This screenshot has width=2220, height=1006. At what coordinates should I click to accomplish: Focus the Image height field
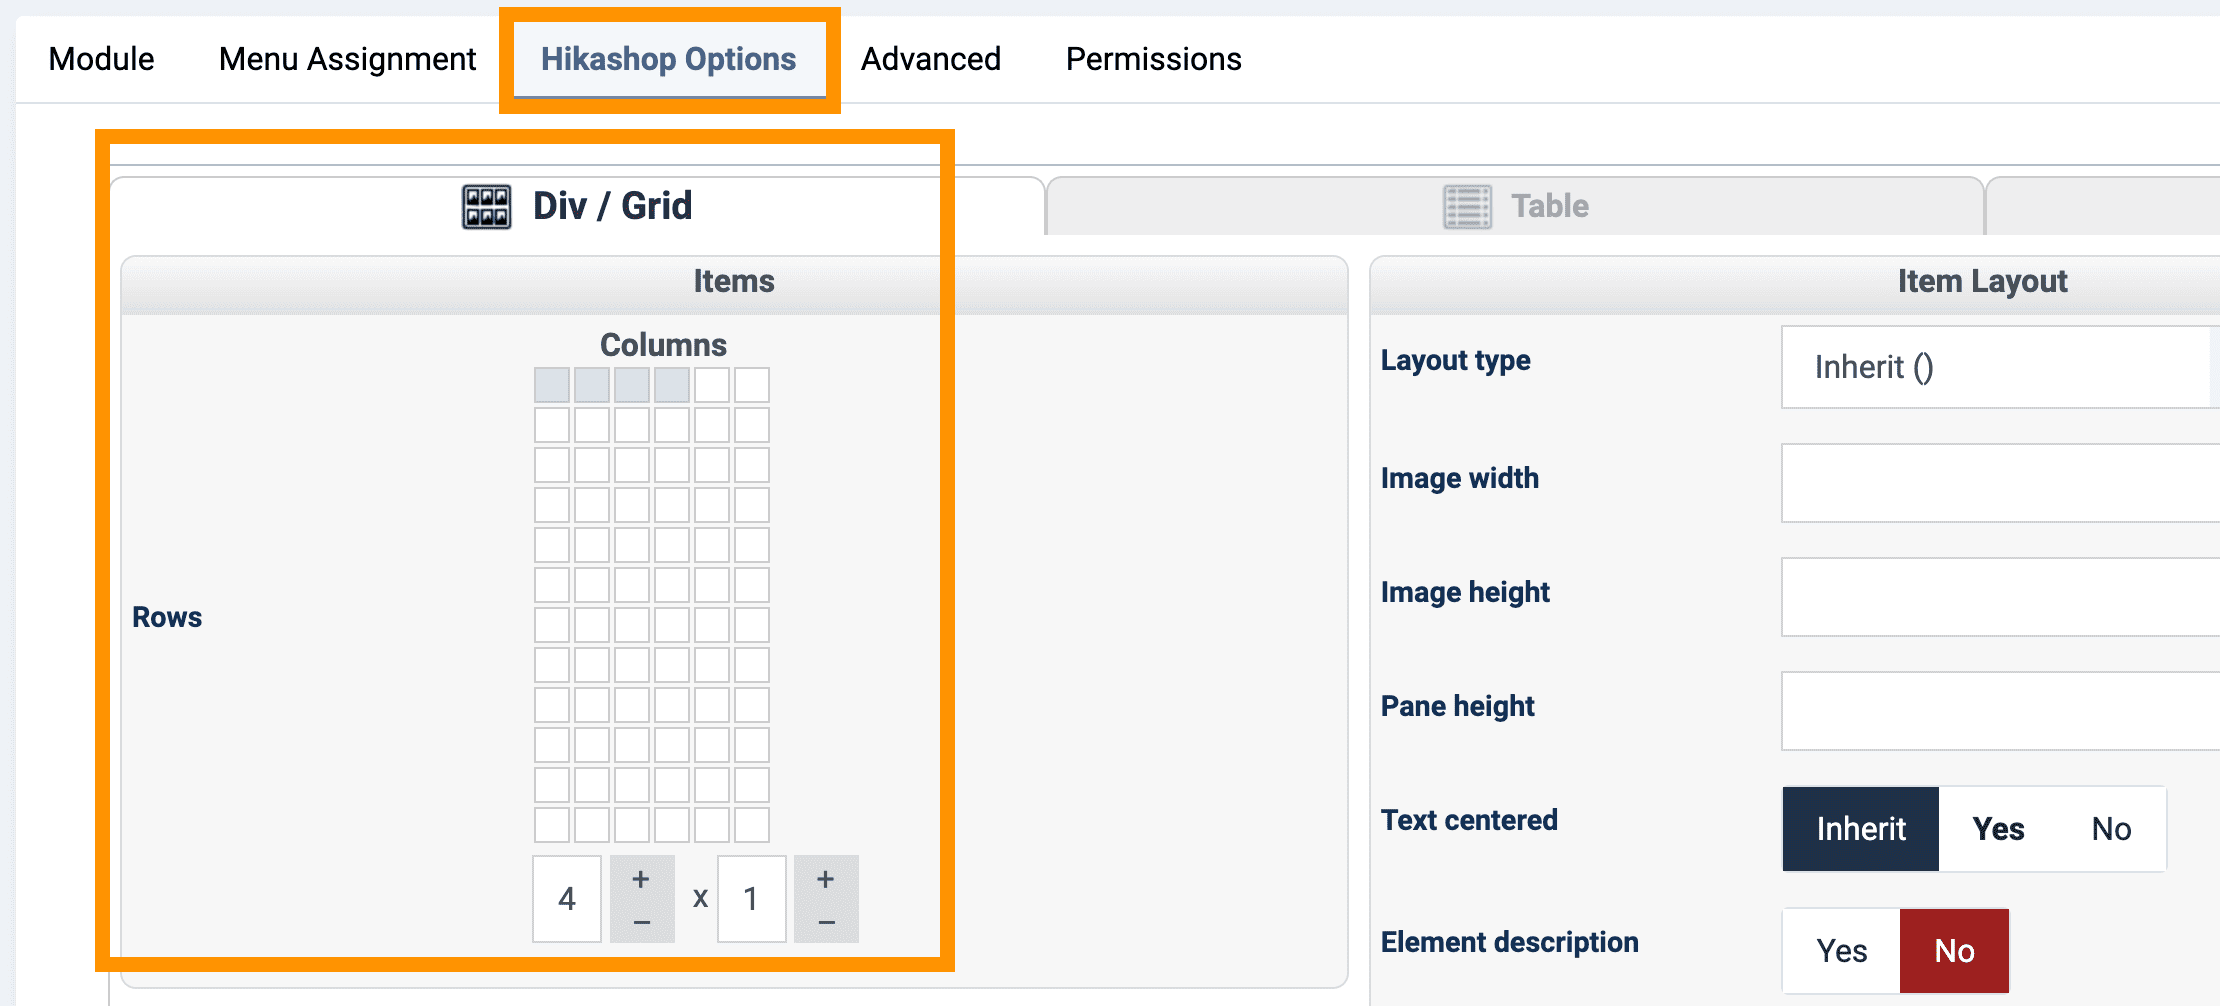2000,597
